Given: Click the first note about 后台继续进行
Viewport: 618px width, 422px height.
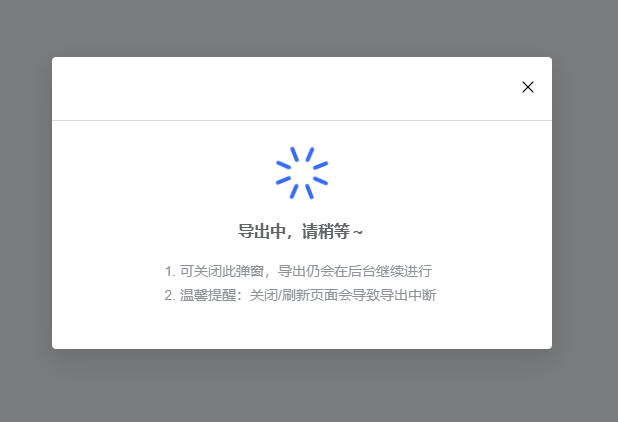Looking at the screenshot, I should 298,271.
